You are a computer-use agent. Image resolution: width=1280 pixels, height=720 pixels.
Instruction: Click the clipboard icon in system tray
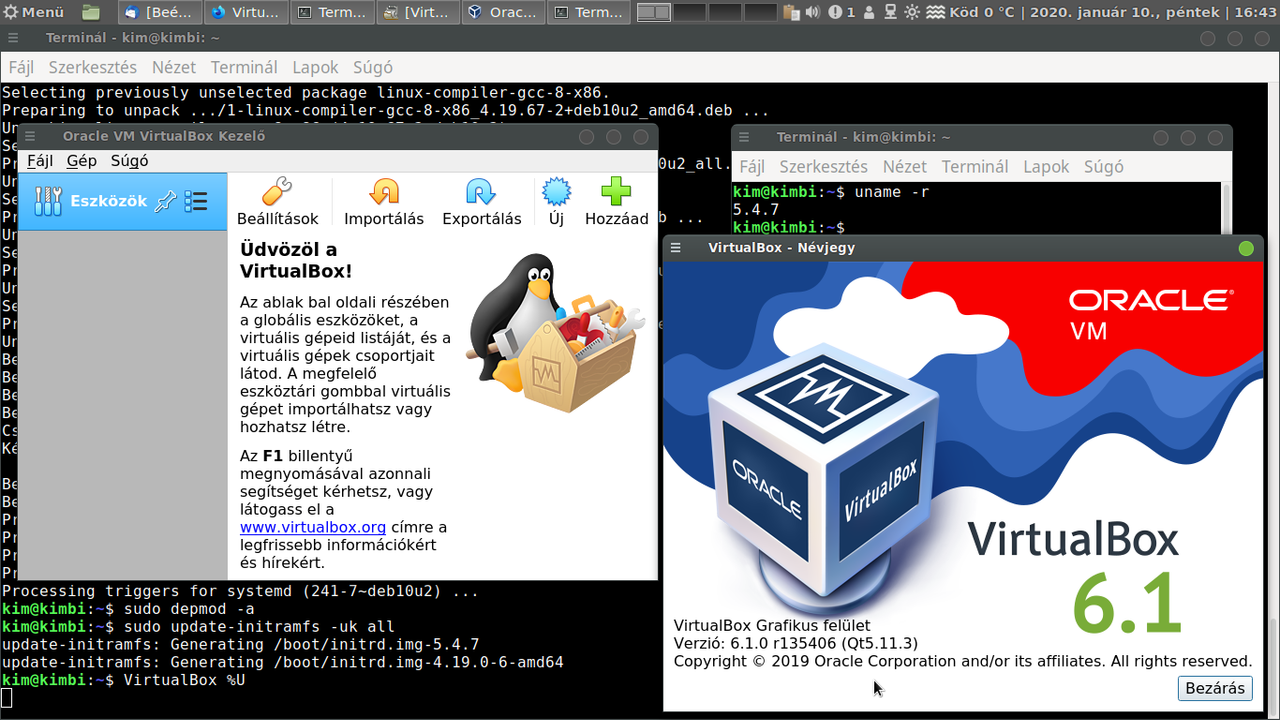(x=792, y=12)
